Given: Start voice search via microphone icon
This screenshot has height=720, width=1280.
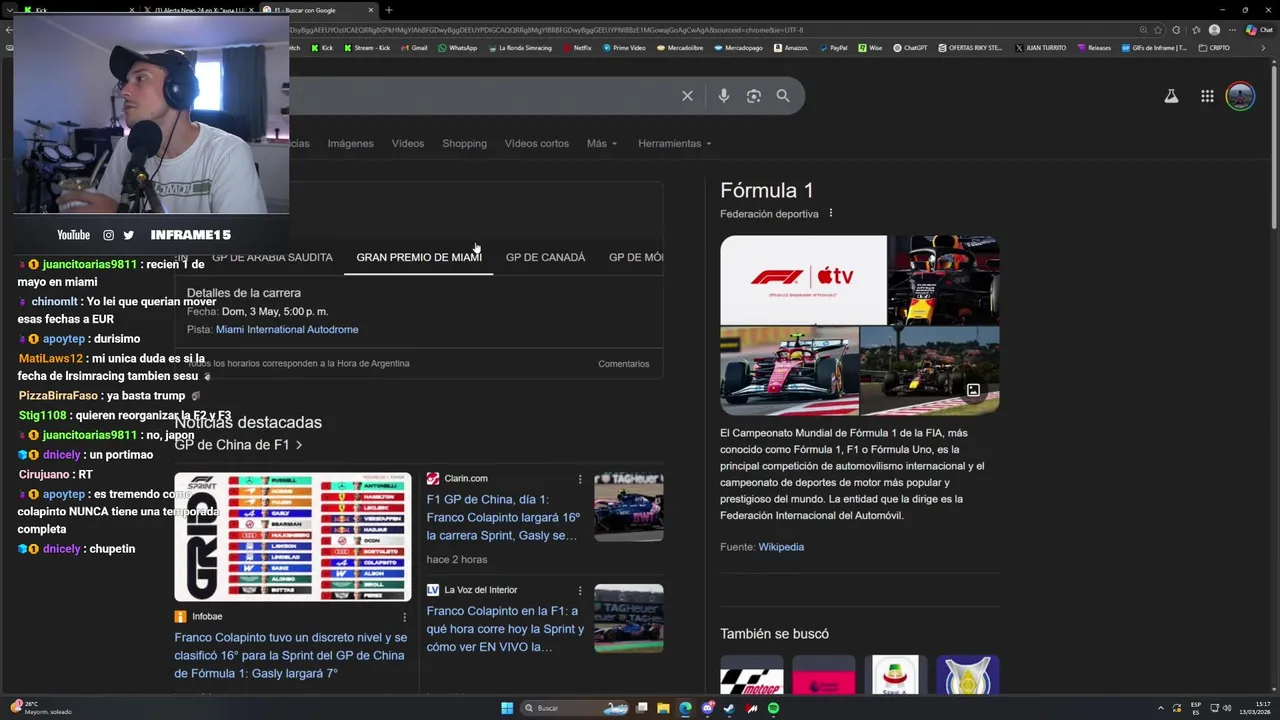Looking at the screenshot, I should pyautogui.click(x=723, y=96).
